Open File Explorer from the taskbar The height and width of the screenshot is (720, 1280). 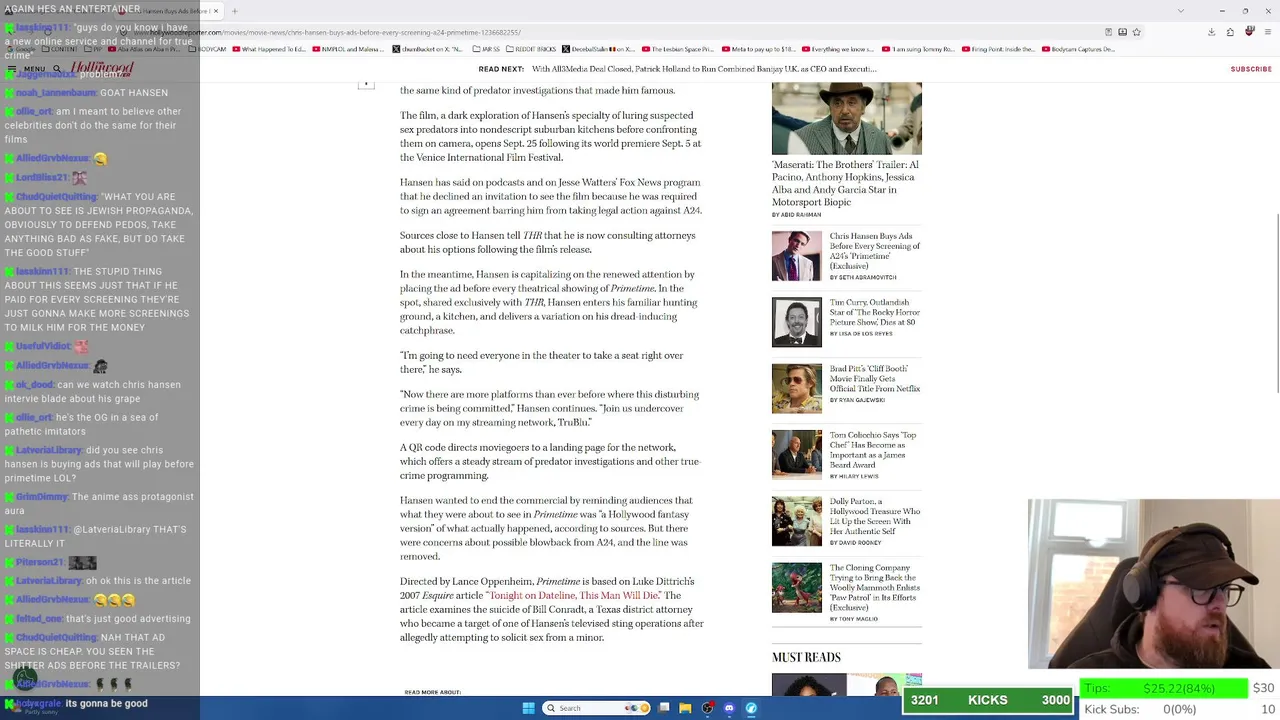pyautogui.click(x=685, y=708)
